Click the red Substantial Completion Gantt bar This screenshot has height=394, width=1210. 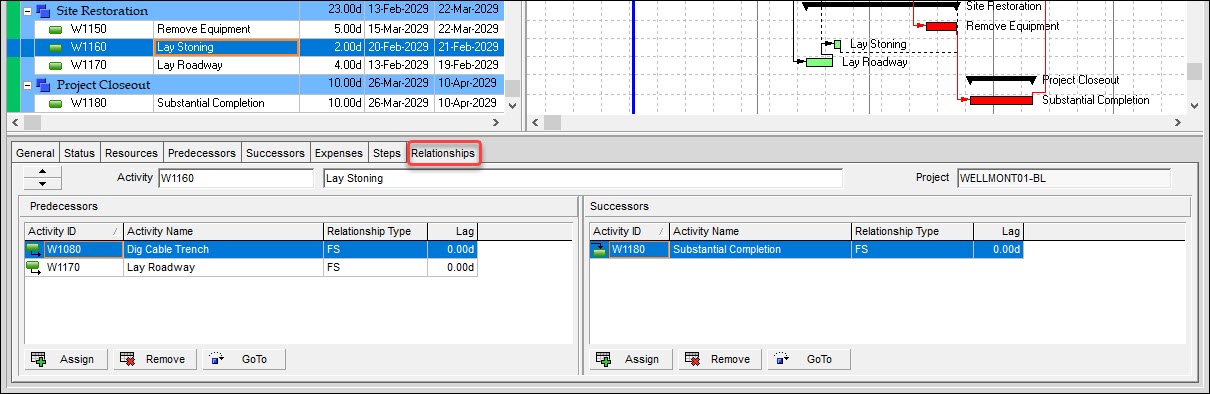pos(1001,100)
